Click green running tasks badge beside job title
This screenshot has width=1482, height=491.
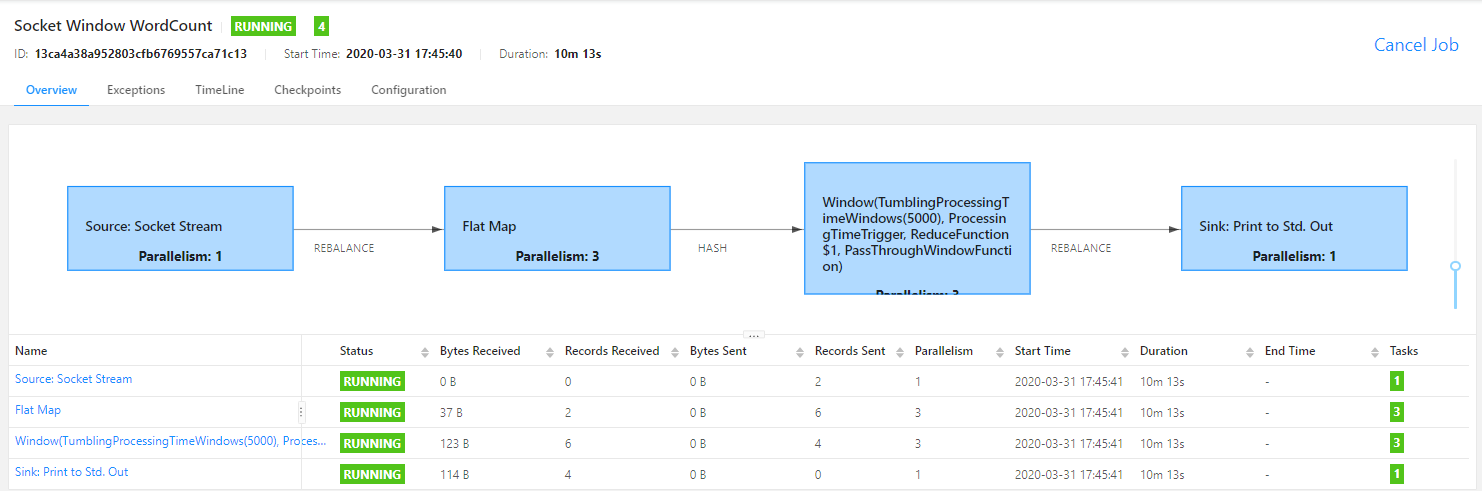pyautogui.click(x=321, y=27)
